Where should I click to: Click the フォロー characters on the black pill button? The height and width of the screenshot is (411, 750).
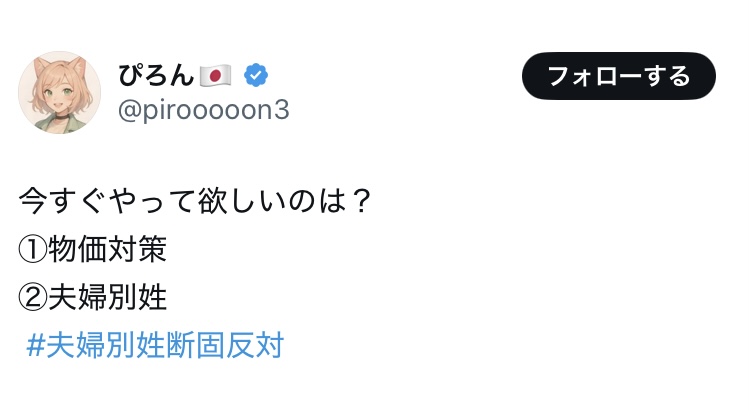pos(595,76)
